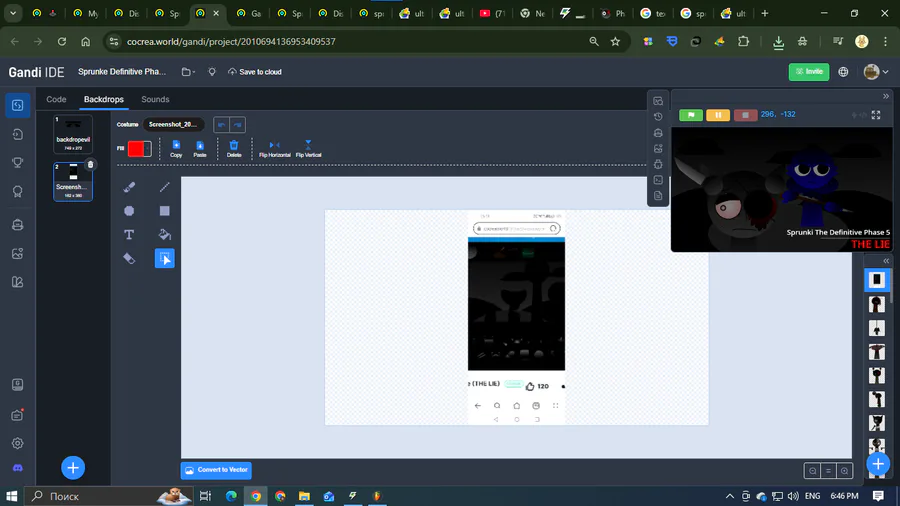
Task: Zoom out the paint canvas
Action: tap(812, 471)
